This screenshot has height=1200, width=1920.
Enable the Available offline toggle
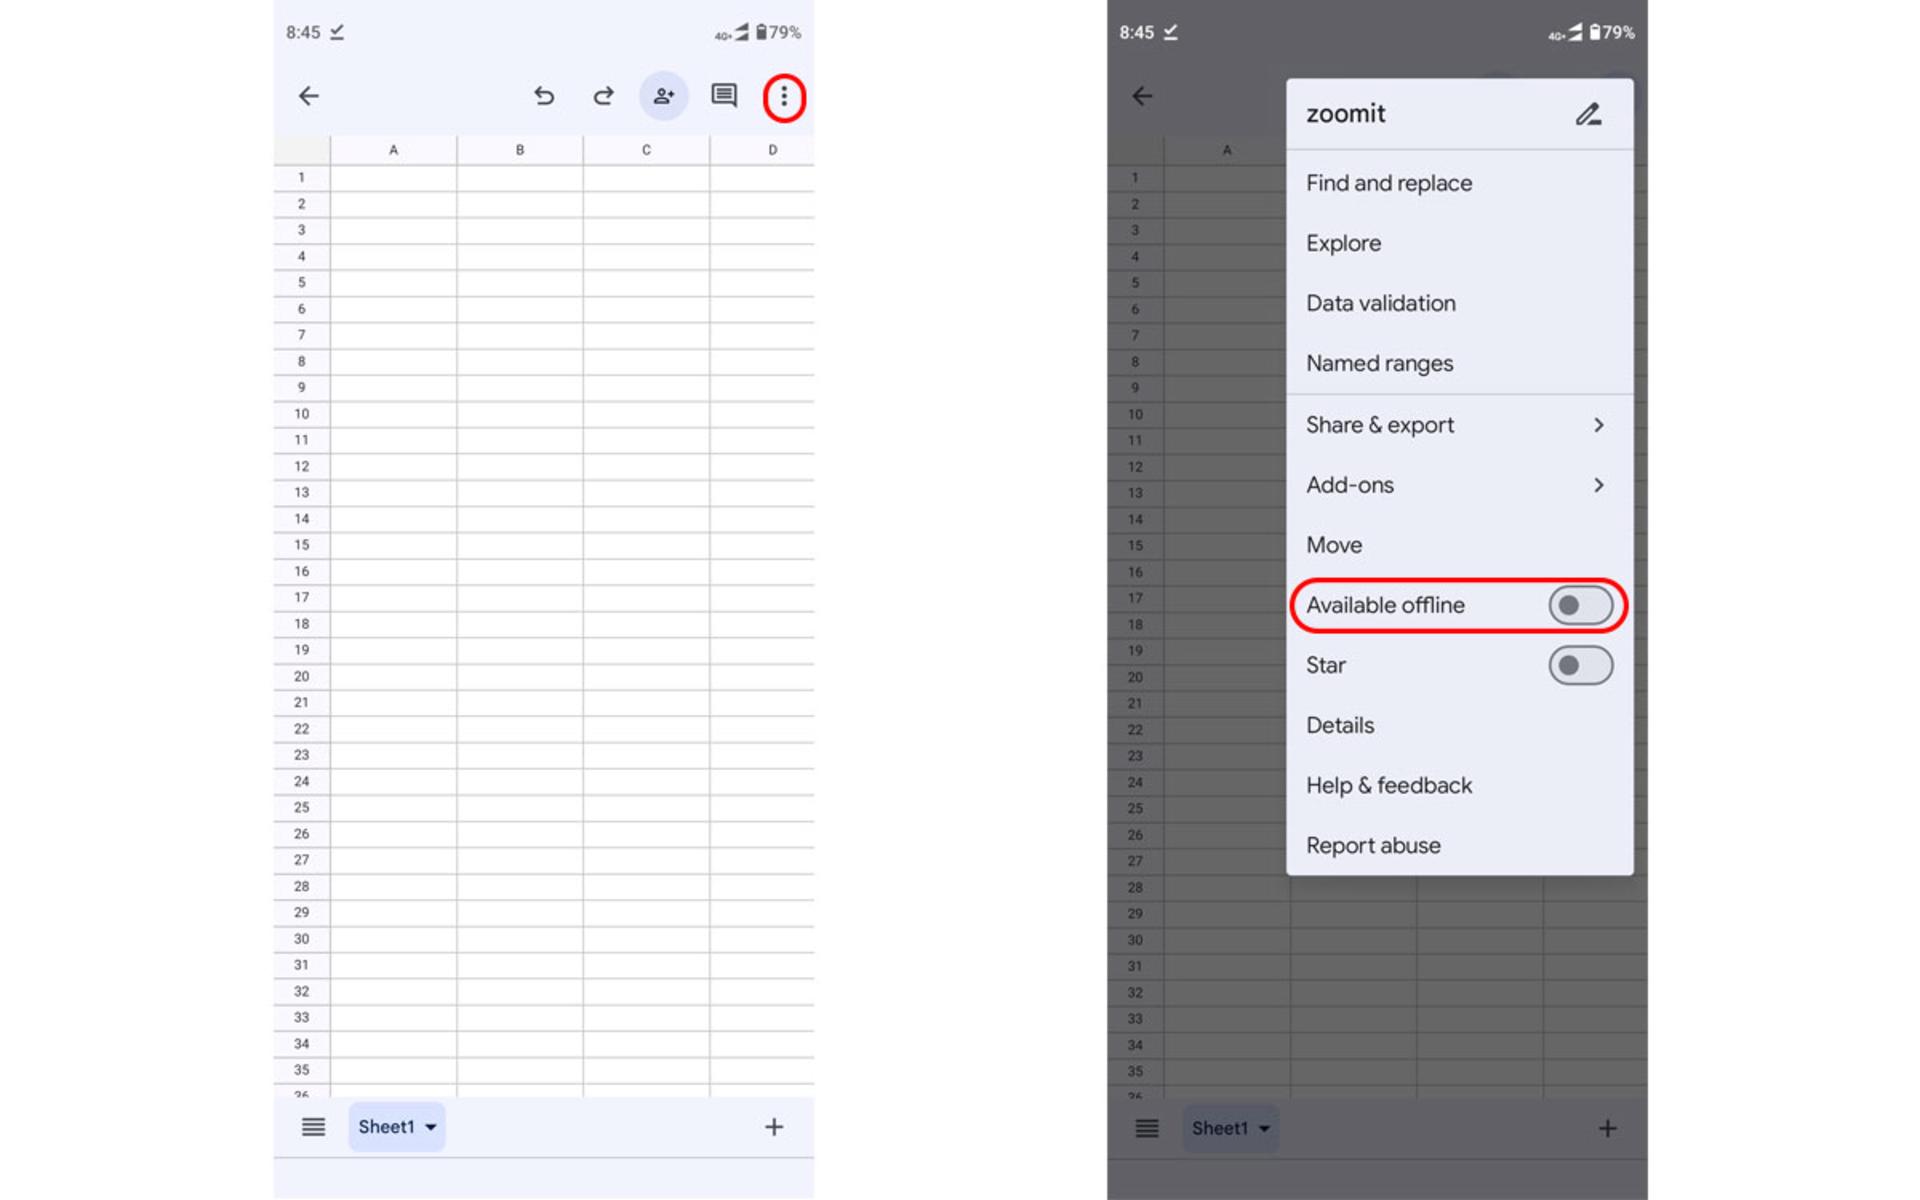click(1580, 605)
